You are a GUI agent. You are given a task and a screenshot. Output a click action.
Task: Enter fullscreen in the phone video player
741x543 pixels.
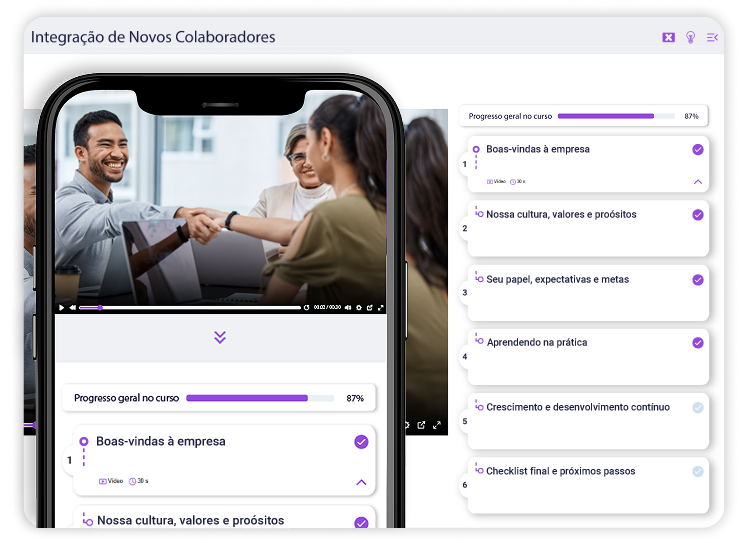pyautogui.click(x=380, y=308)
